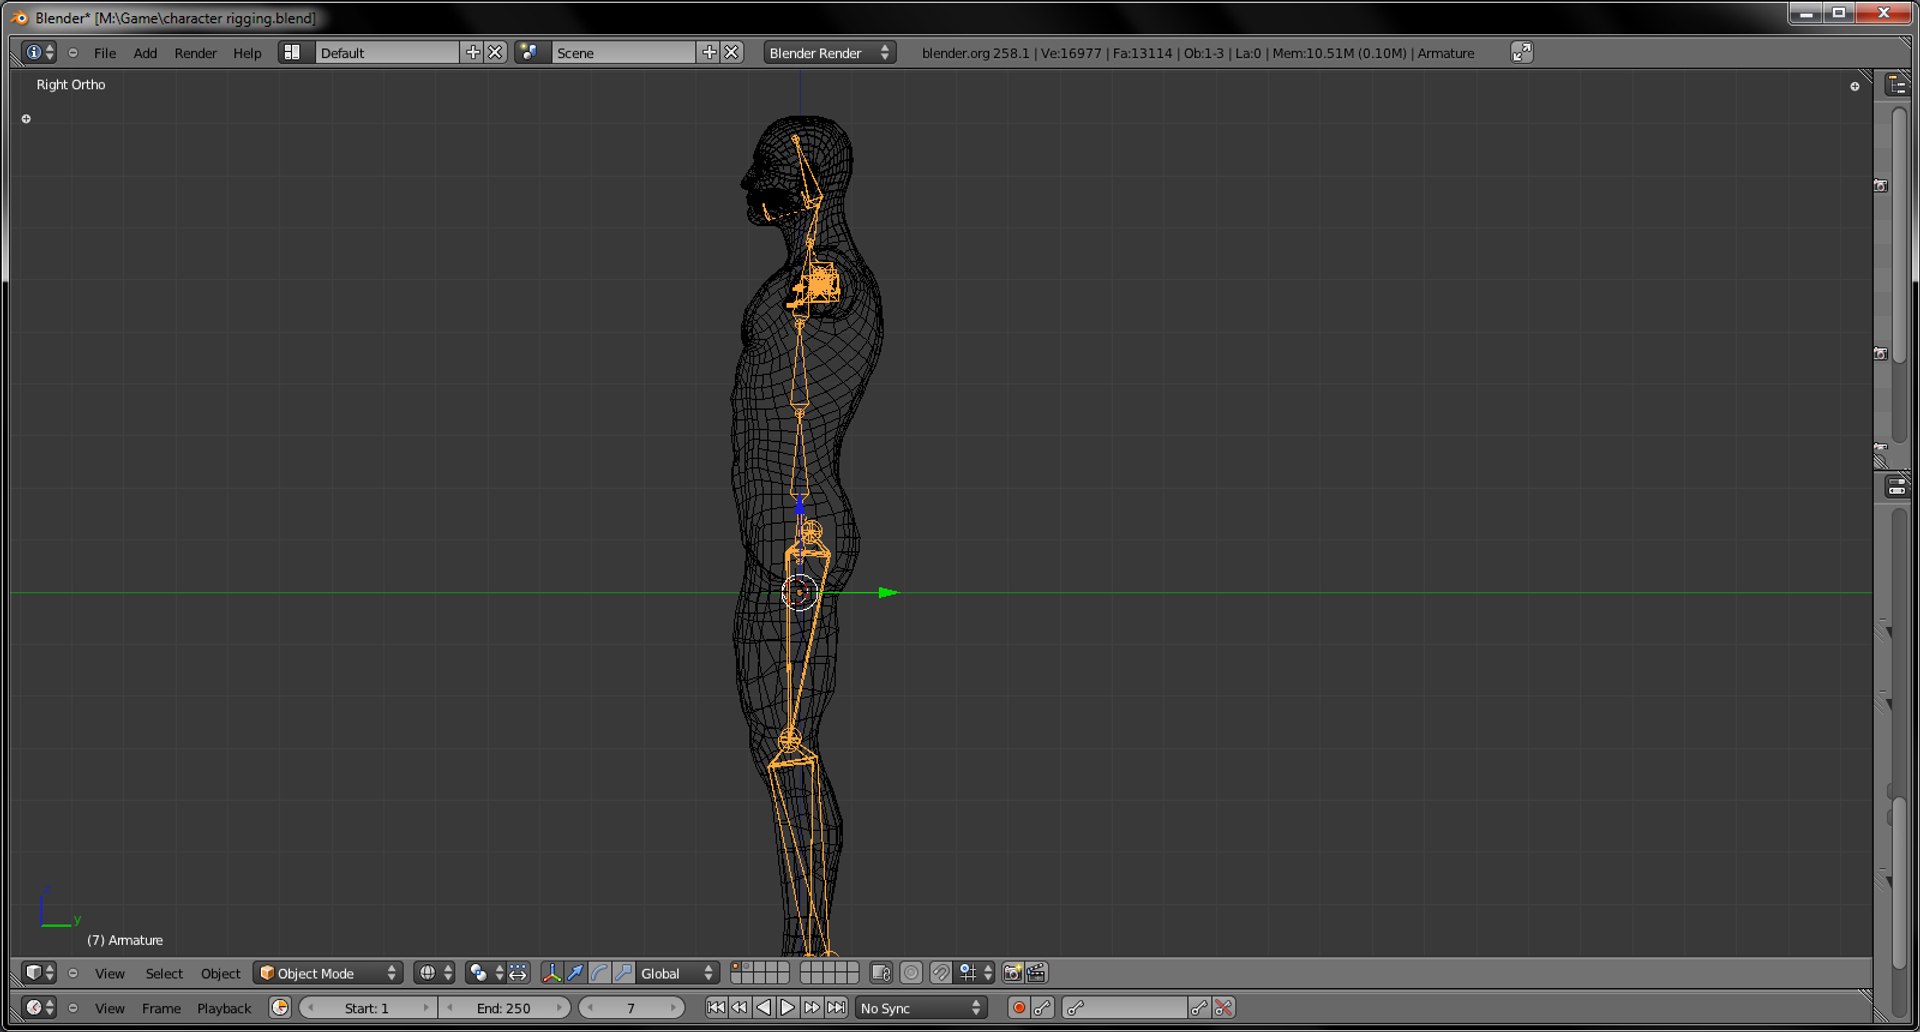The image size is (1920, 1032).
Task: Open the 3D View editor type selector
Action: coord(39,972)
